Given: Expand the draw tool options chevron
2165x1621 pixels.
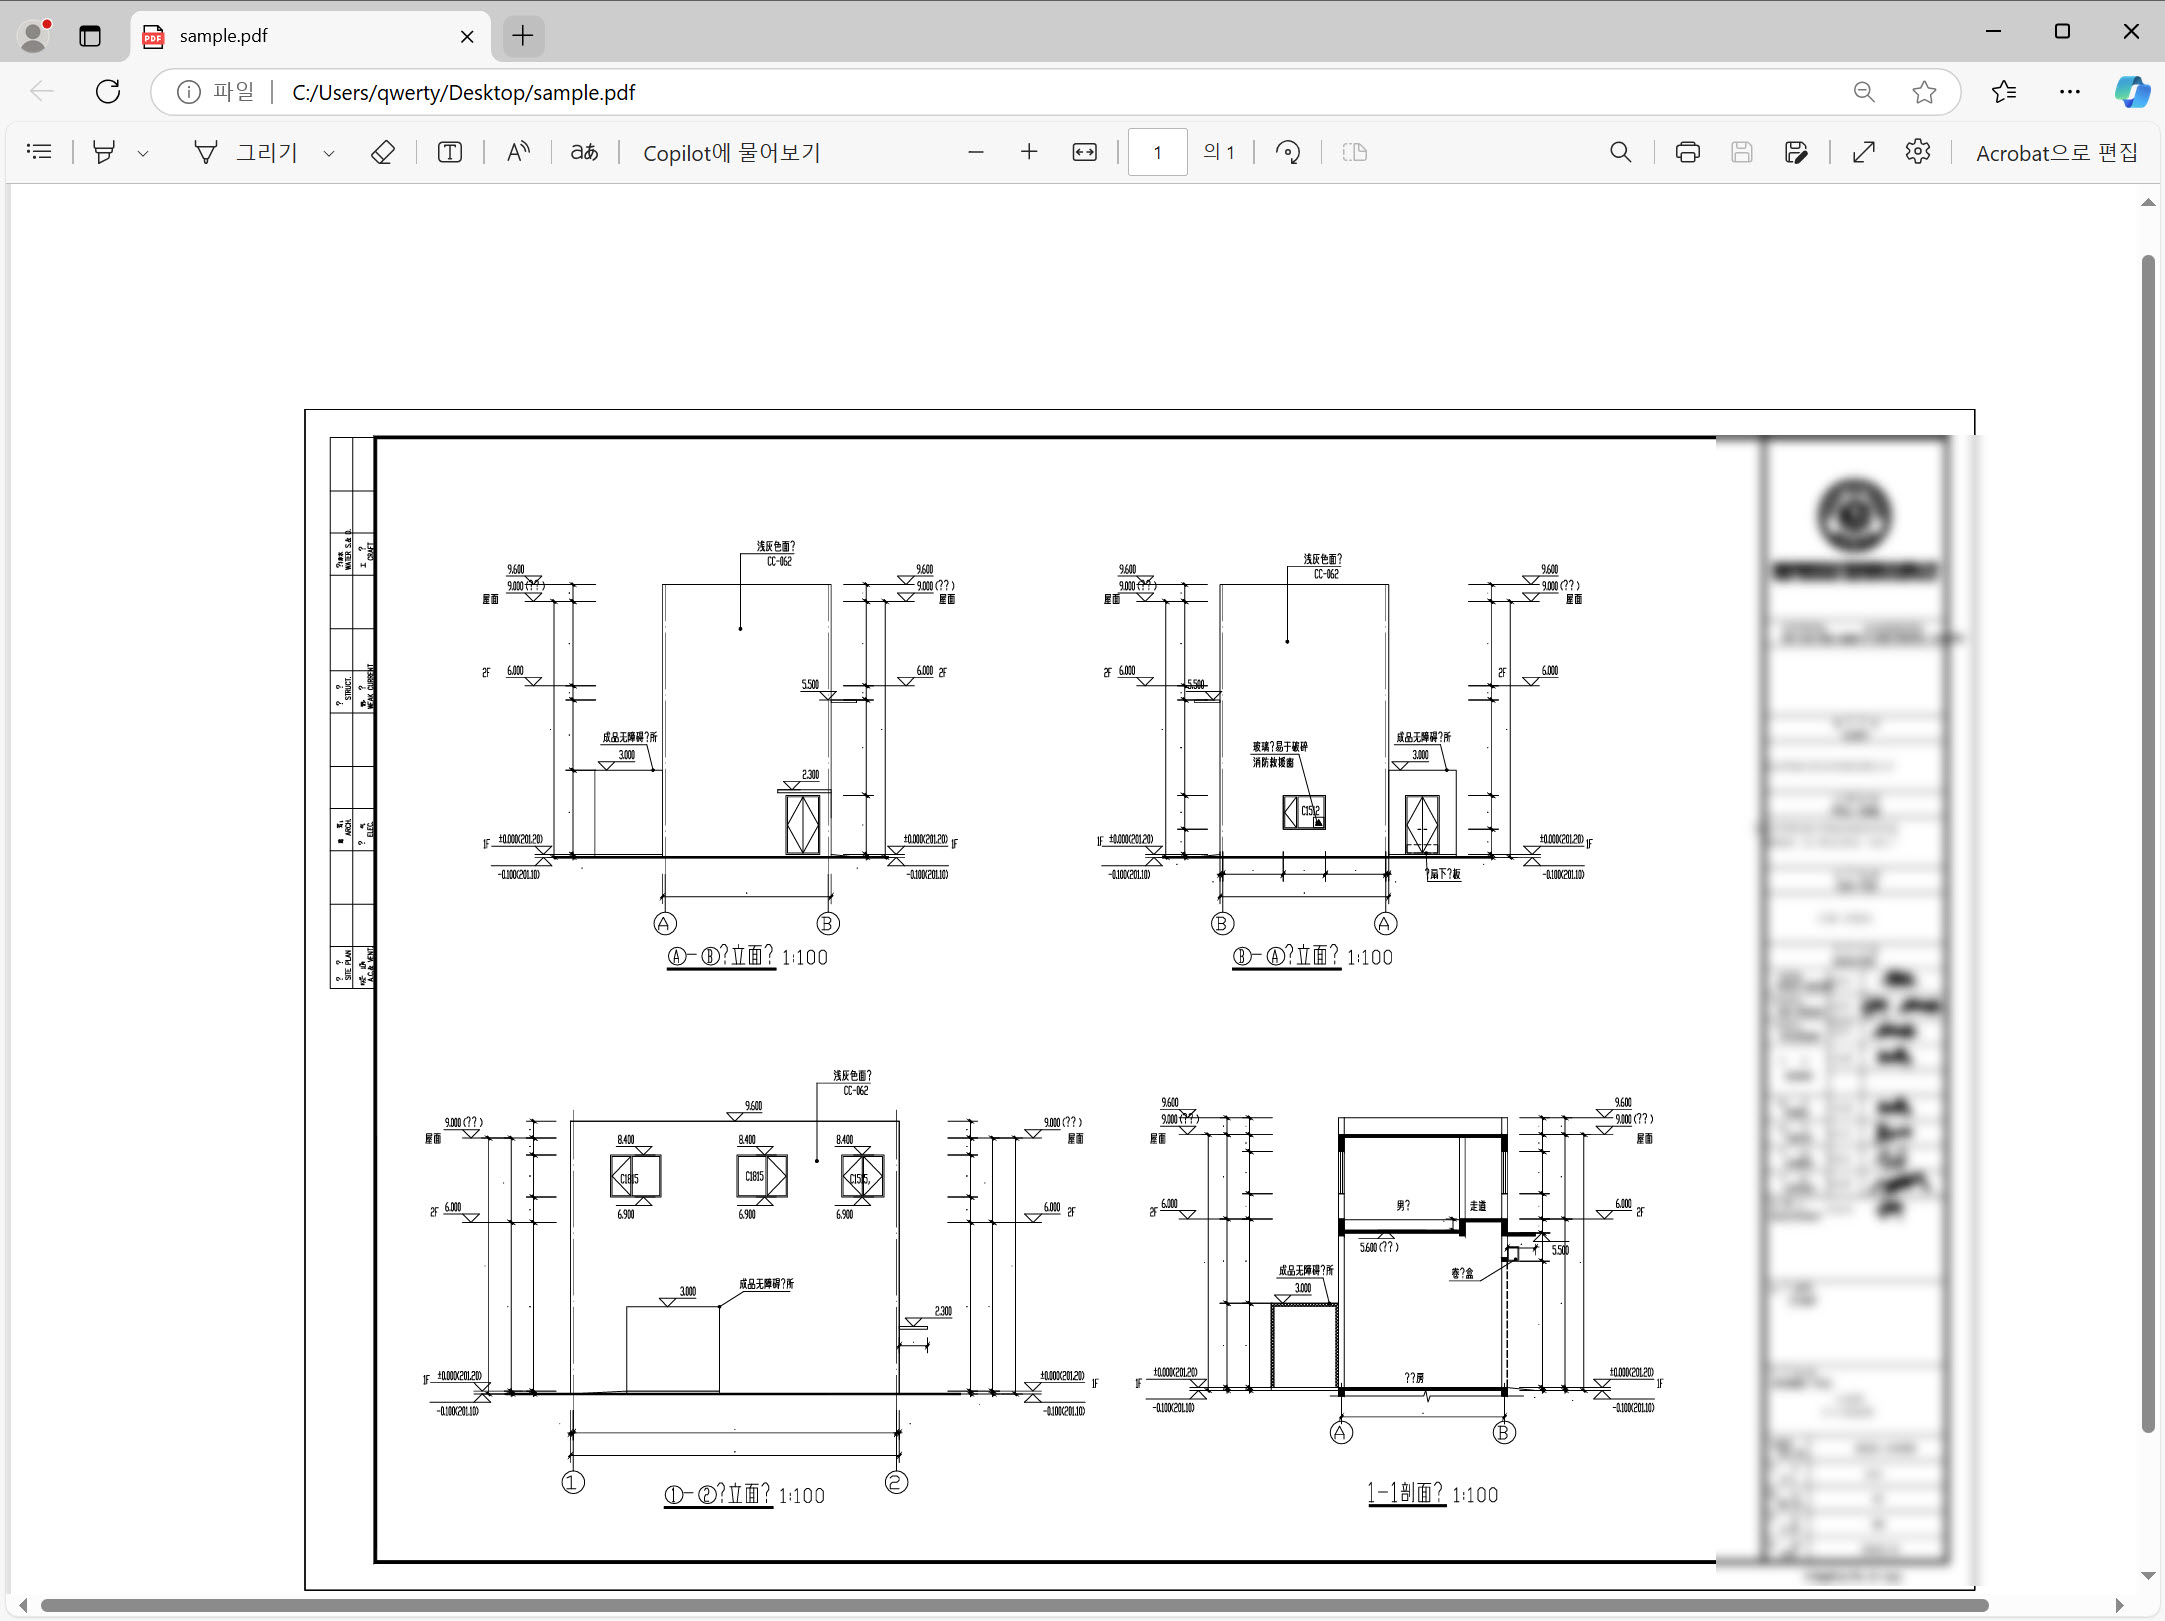Looking at the screenshot, I should coord(329,153).
